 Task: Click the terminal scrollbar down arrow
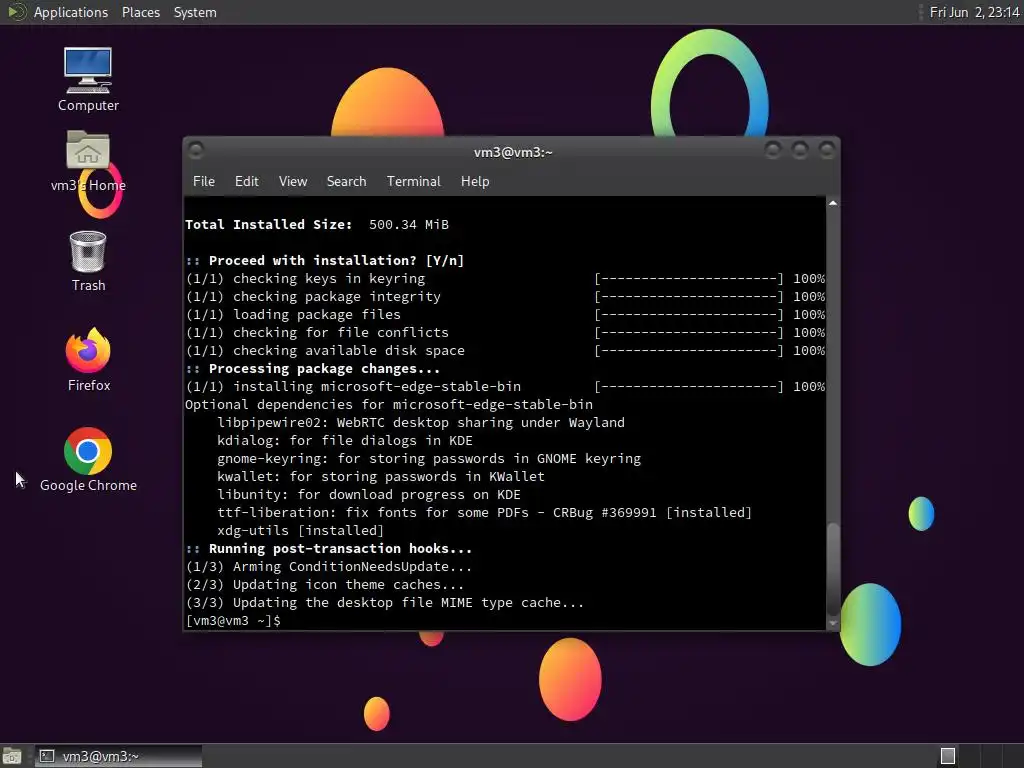point(833,624)
